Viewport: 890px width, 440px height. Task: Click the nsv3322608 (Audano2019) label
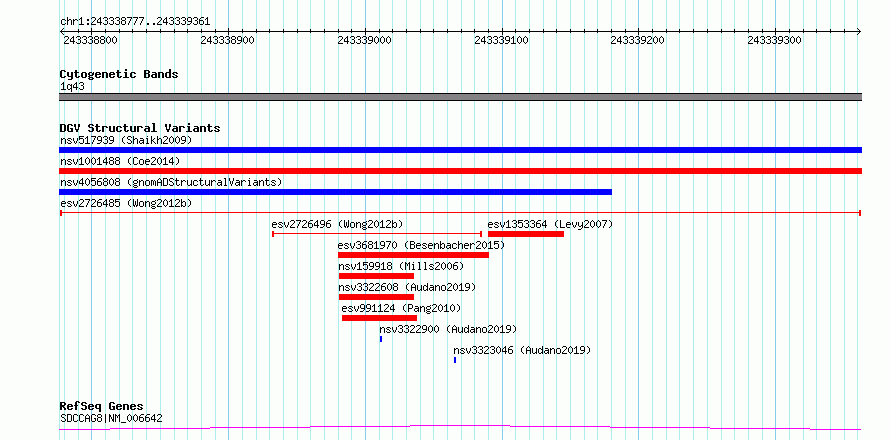pos(408,287)
